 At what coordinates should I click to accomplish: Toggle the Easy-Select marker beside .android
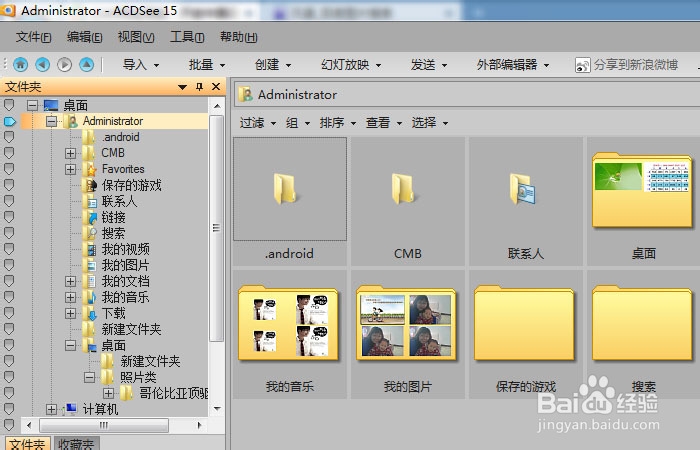click(x=9, y=137)
